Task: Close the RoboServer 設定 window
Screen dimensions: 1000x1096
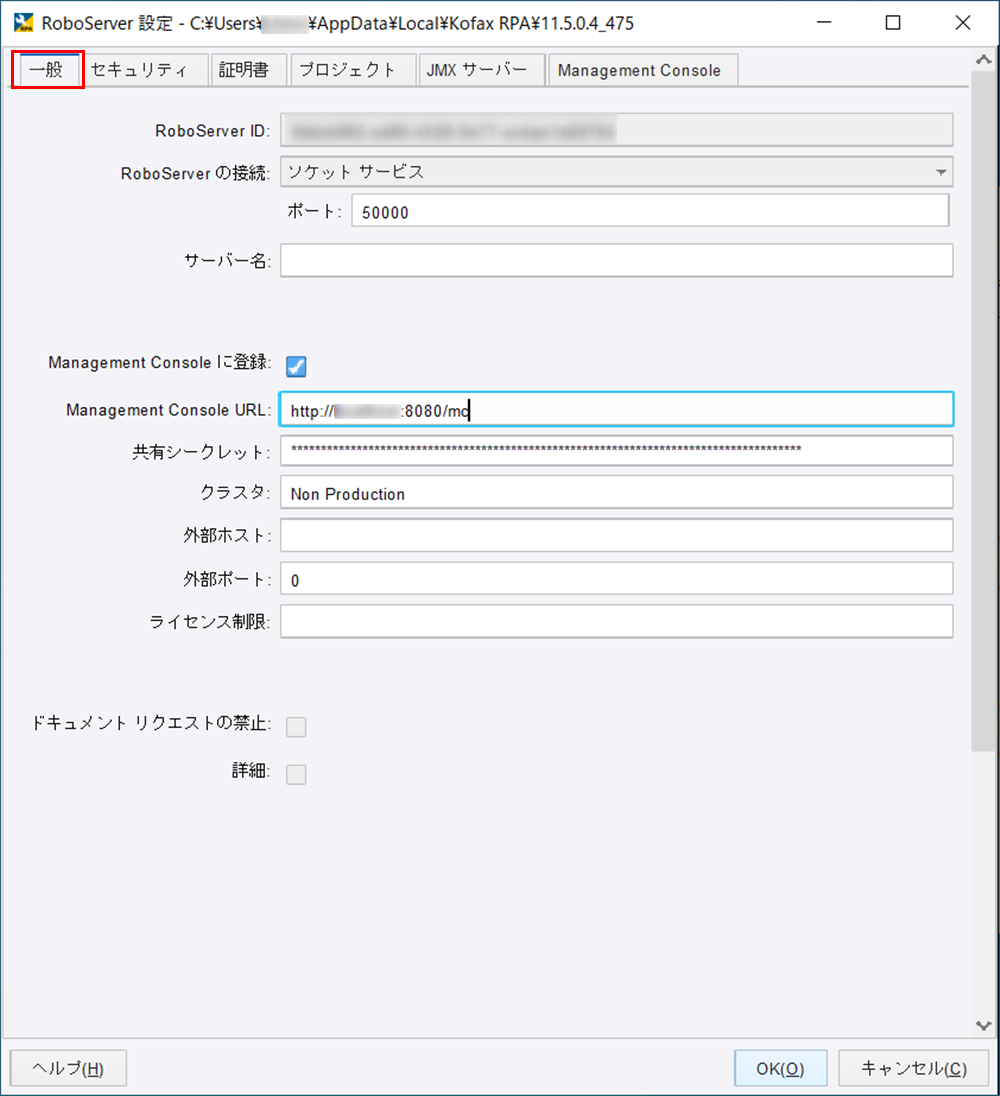Action: (x=963, y=23)
